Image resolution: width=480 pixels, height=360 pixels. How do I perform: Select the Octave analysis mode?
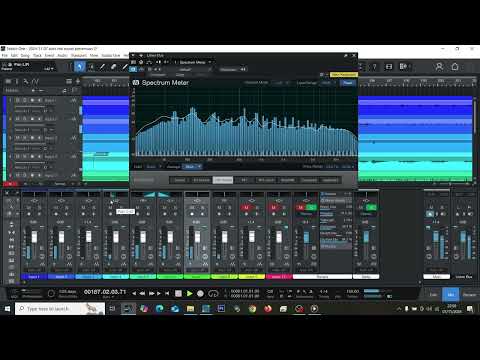180,180
